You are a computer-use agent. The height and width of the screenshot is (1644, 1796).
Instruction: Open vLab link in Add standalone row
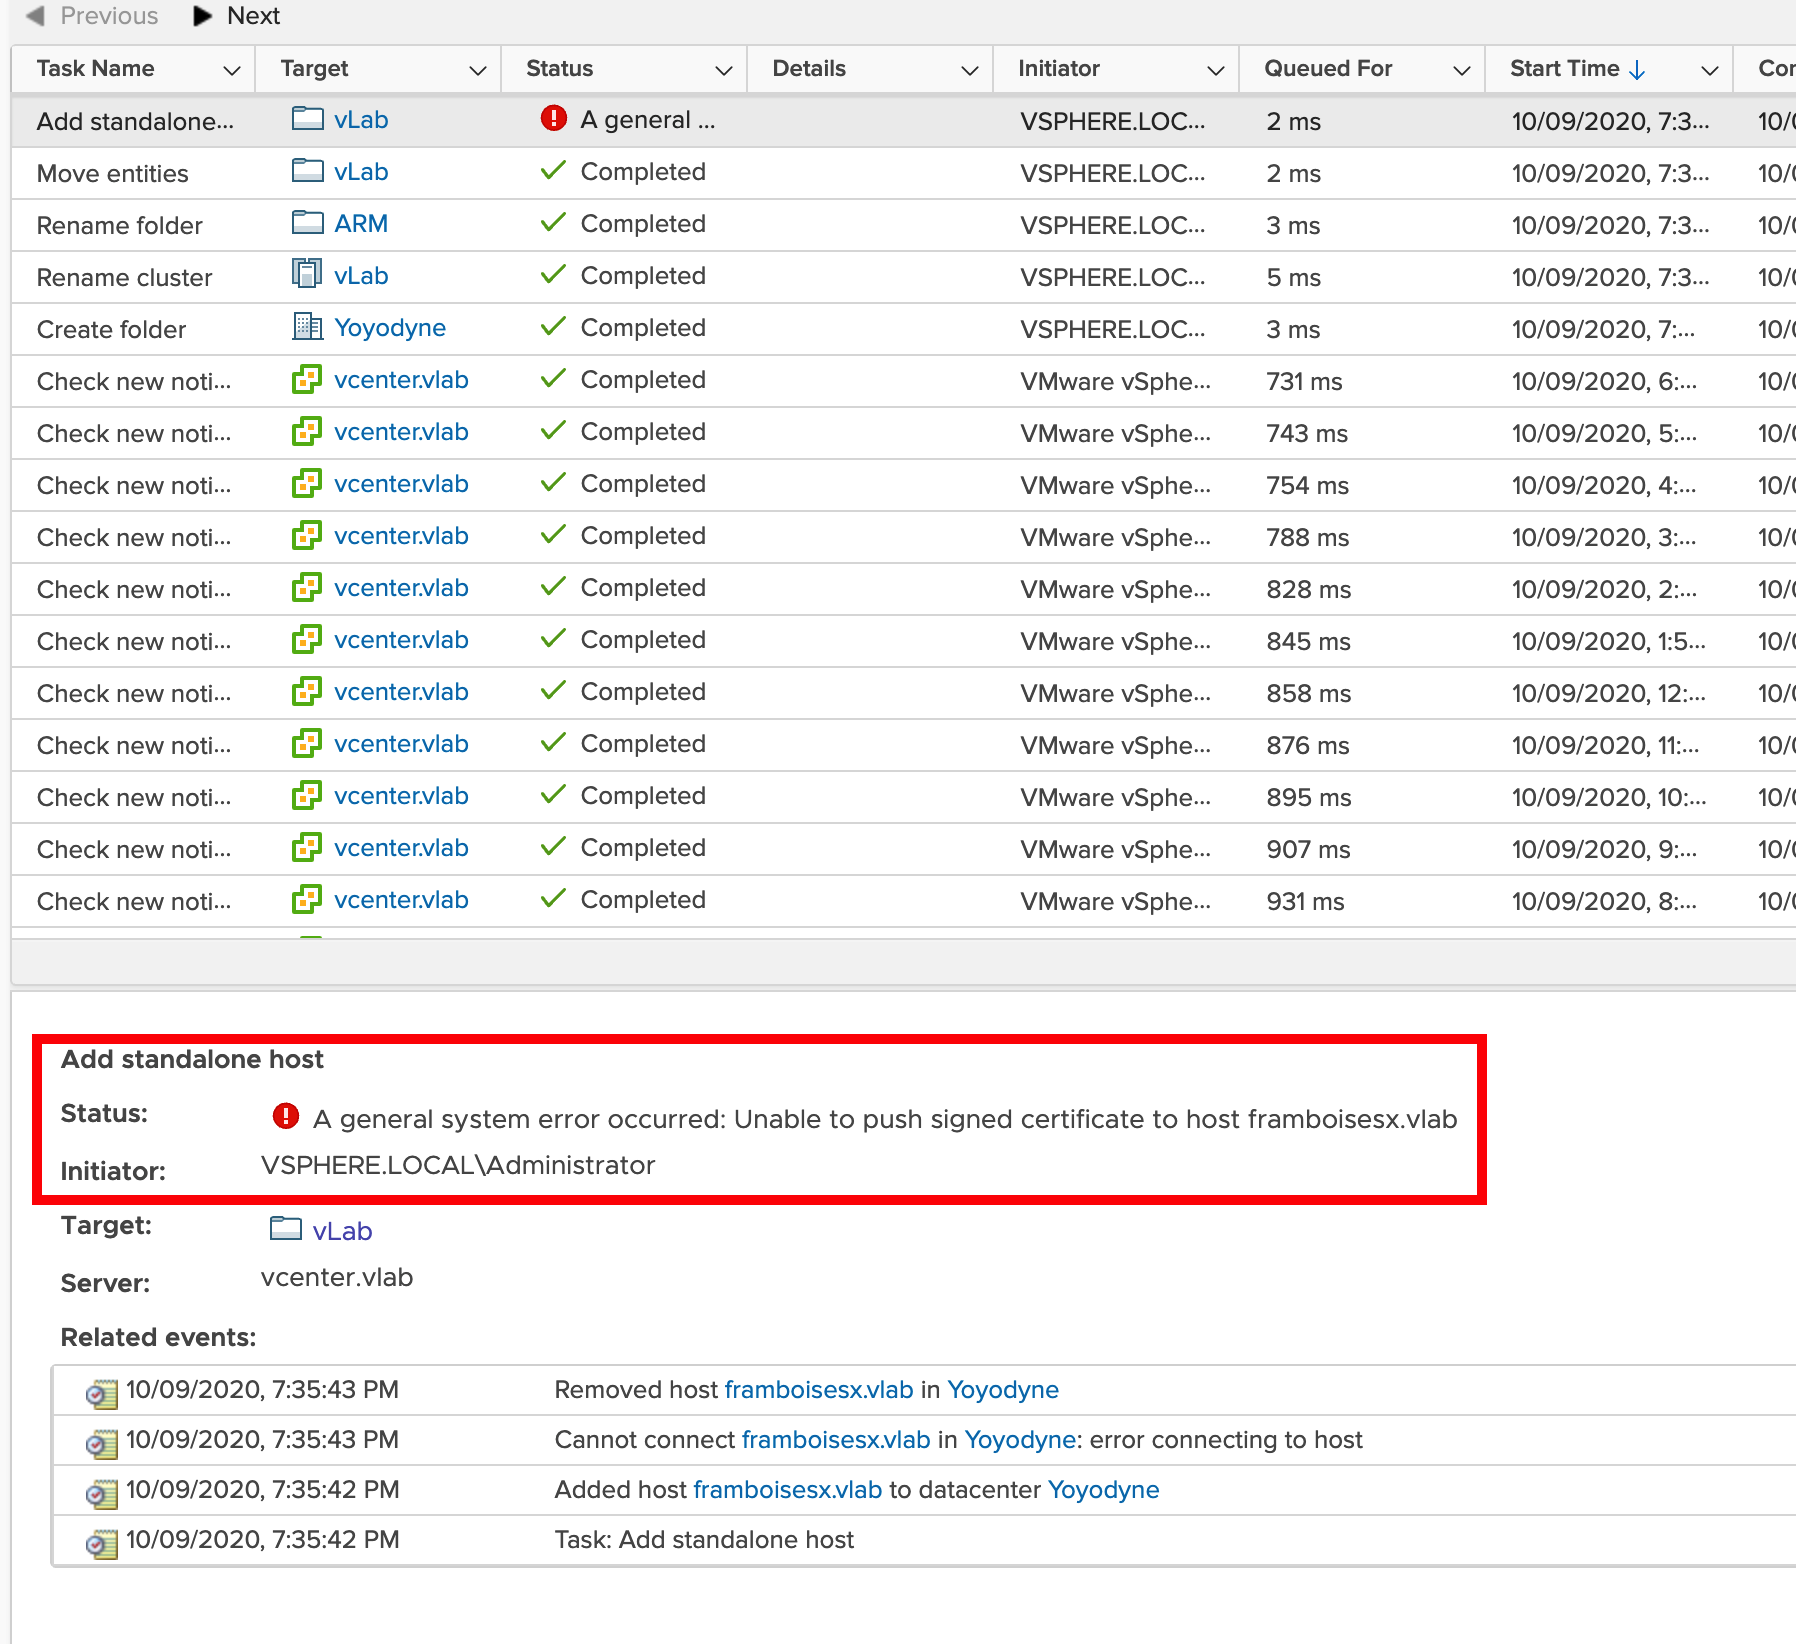pos(361,120)
